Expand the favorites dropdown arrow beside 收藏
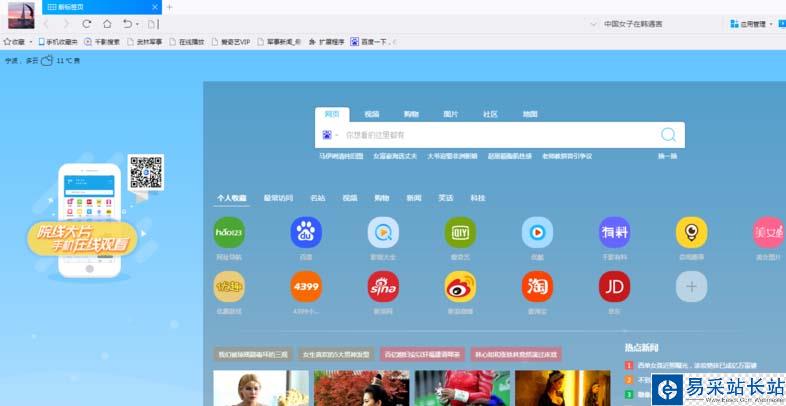 click(x=31, y=42)
